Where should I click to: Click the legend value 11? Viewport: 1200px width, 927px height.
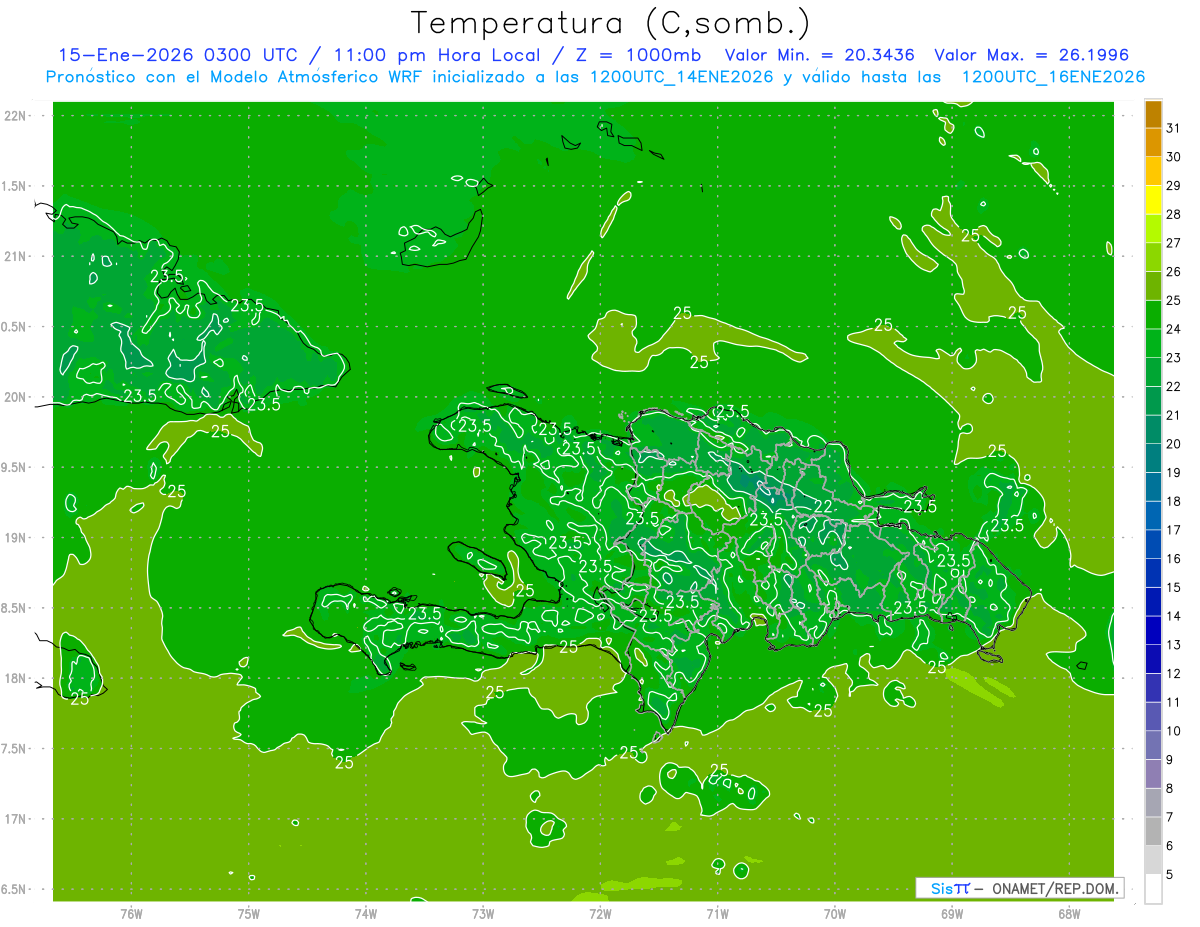(1174, 702)
